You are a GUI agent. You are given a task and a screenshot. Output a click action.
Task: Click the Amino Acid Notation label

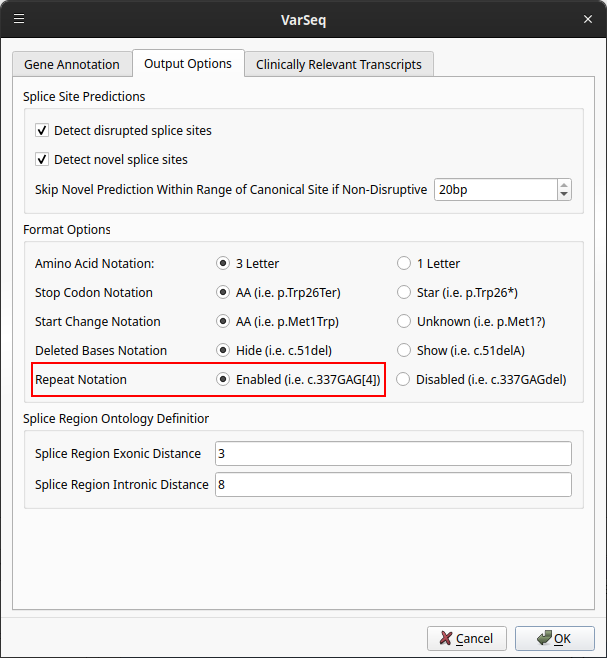[94, 264]
